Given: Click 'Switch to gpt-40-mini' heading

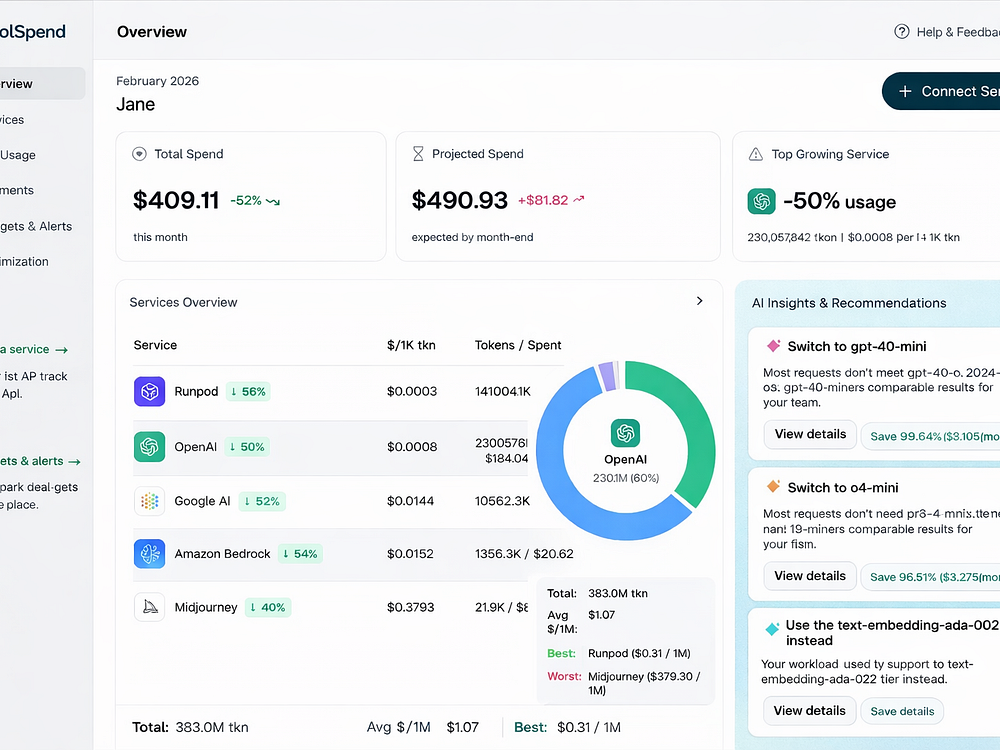Looking at the screenshot, I should [857, 346].
